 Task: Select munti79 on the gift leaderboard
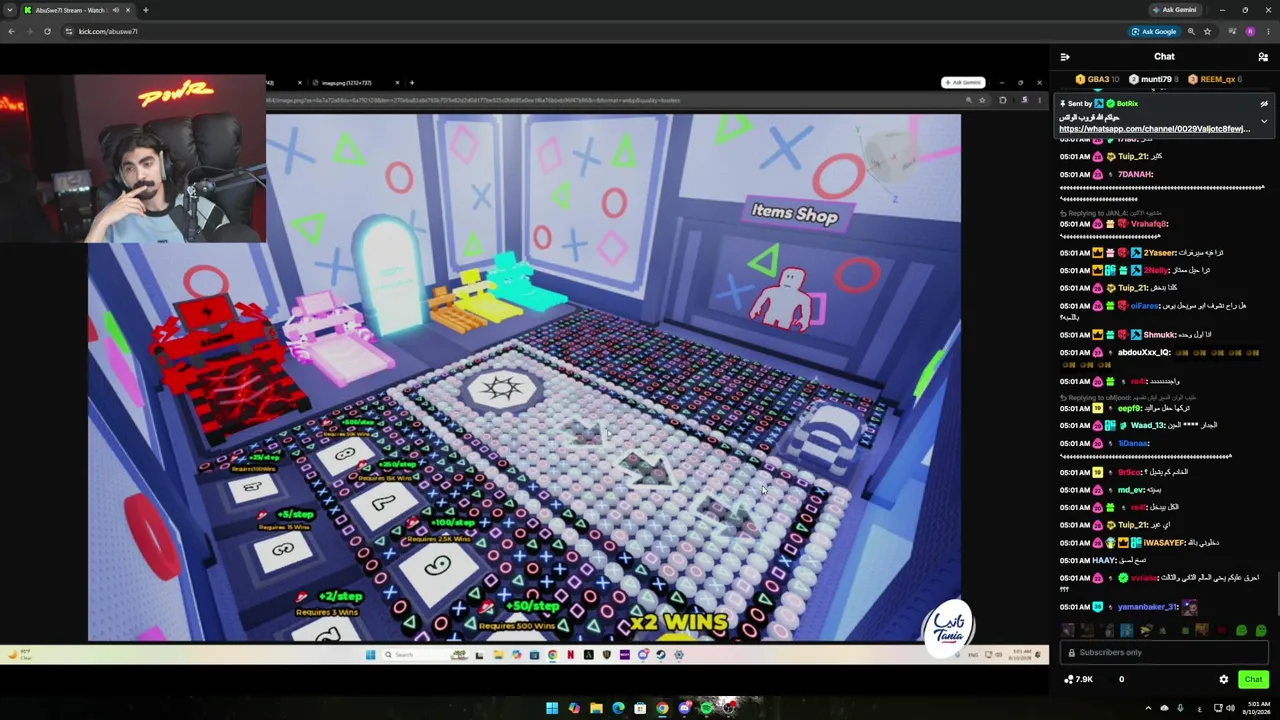tap(1153, 79)
